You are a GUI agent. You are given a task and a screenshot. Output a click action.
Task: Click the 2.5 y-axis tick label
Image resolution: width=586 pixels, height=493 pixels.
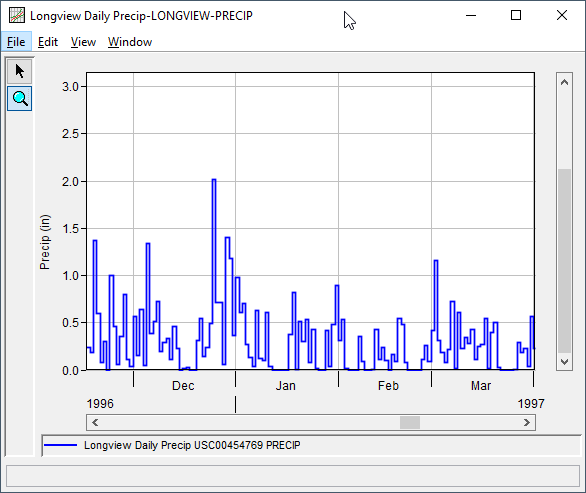(70, 134)
